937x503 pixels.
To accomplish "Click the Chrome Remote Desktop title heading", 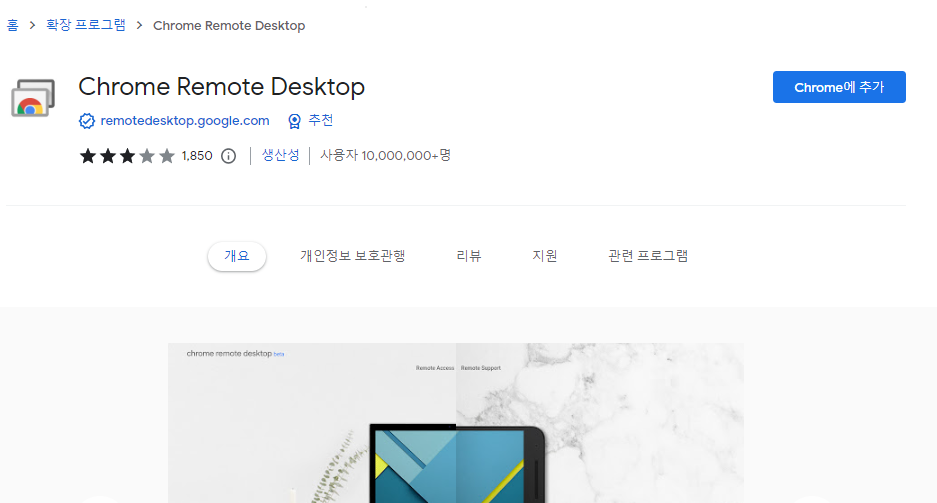I will pos(221,87).
